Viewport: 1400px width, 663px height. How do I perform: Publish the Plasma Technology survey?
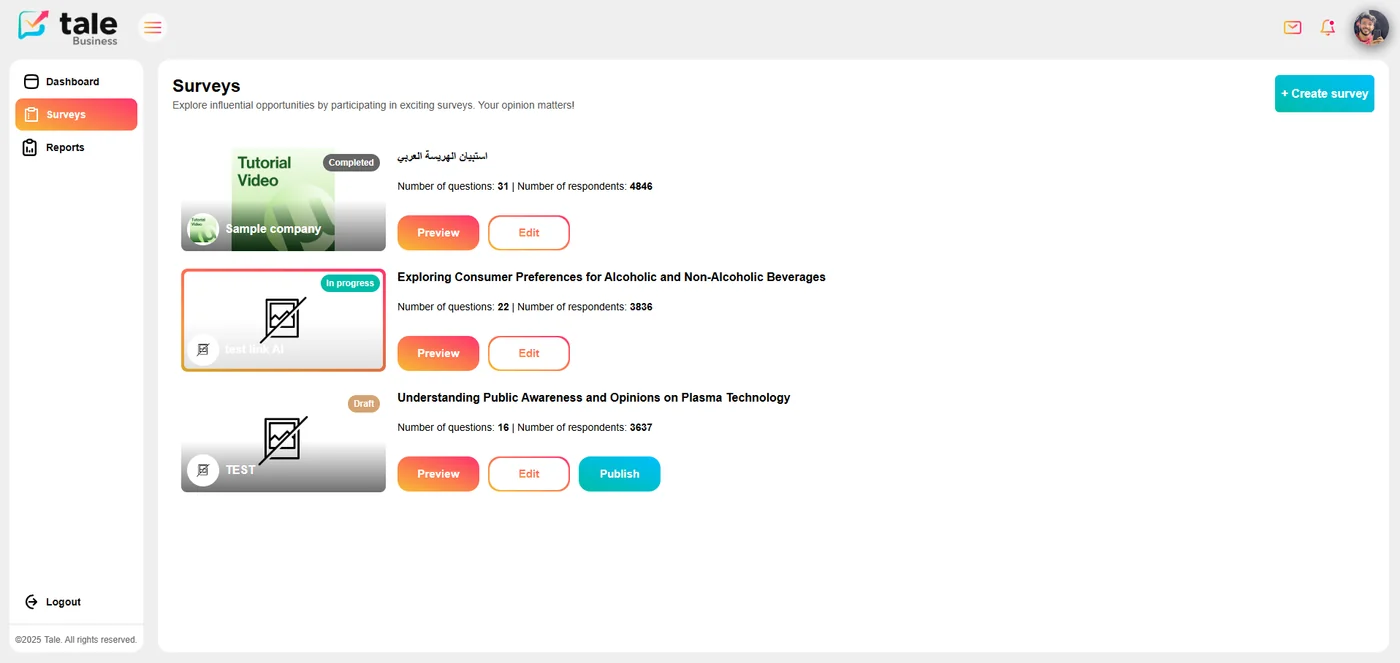point(619,474)
